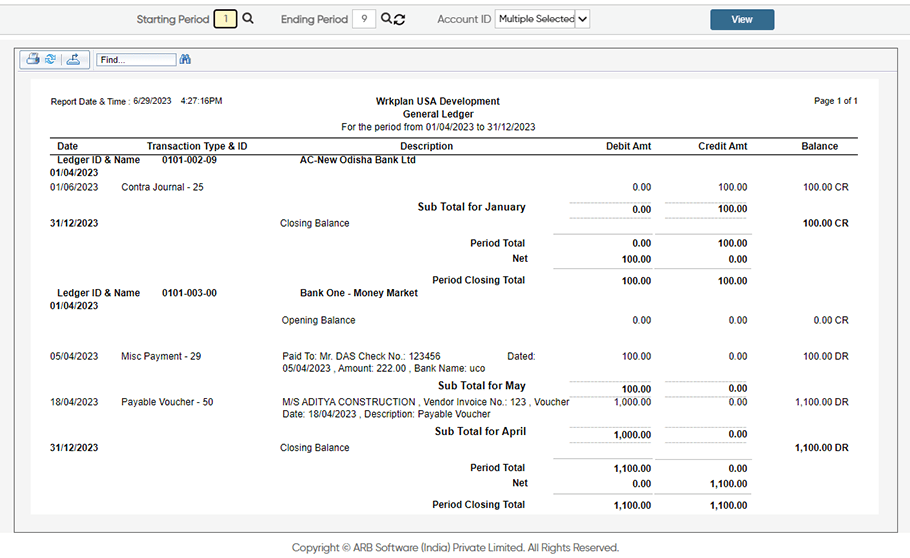910x558 pixels.
Task: Focus the Starting Period input field
Action: 225,19
